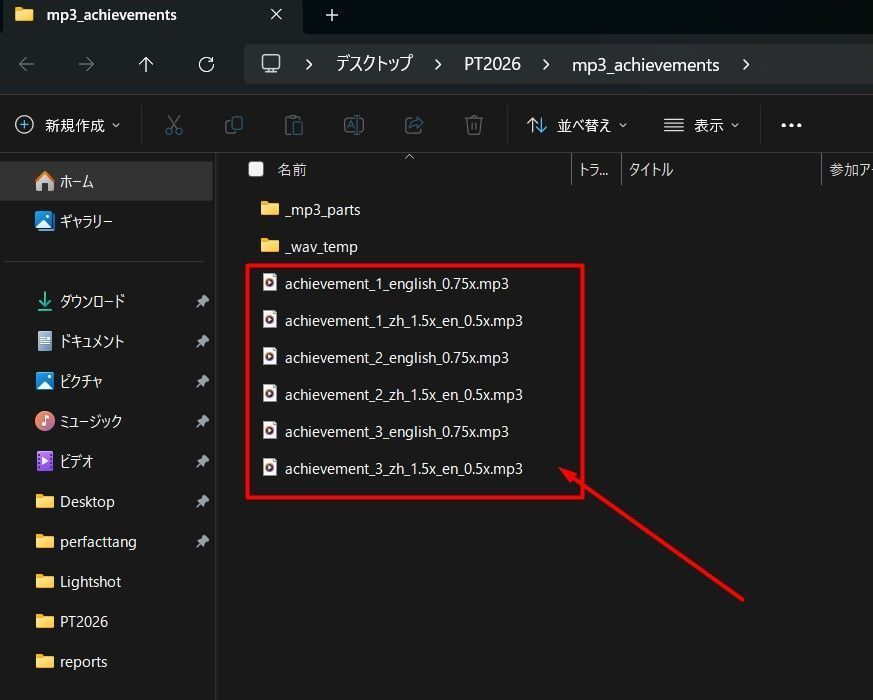Image resolution: width=873 pixels, height=700 pixels.
Task: Open the 表示 view dropdown
Action: click(702, 125)
